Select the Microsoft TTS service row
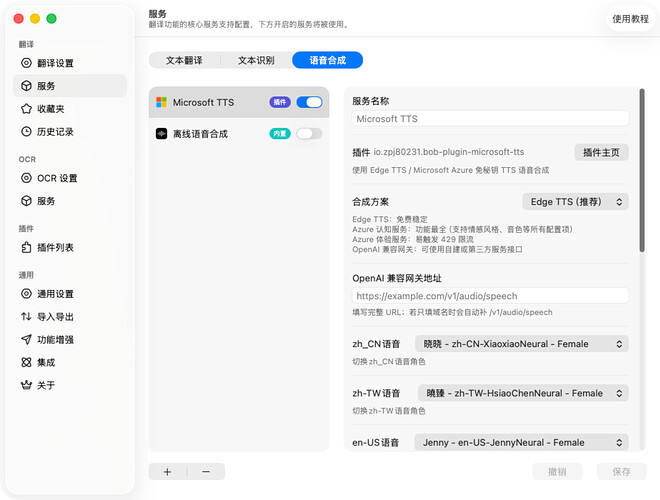The image size is (660, 500). (239, 102)
